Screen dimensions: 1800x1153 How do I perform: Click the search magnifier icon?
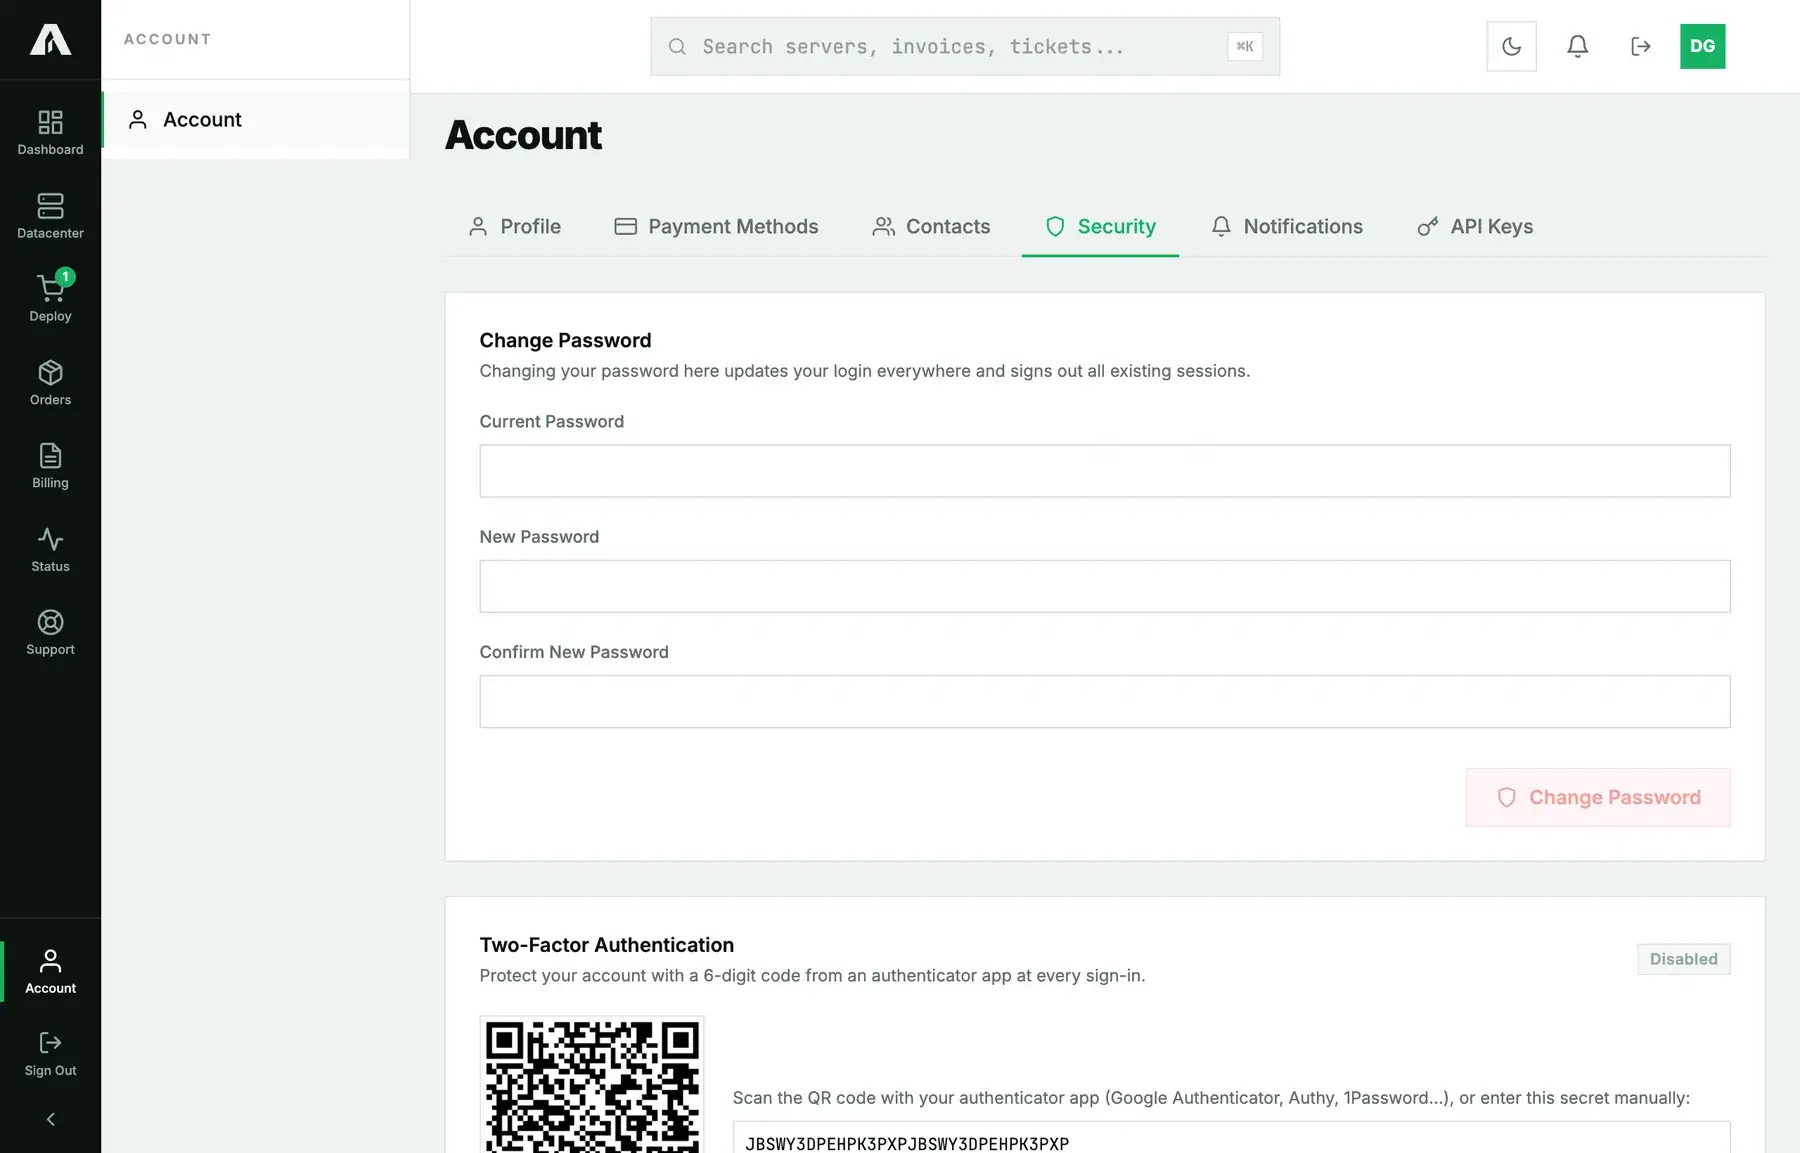coord(677,46)
